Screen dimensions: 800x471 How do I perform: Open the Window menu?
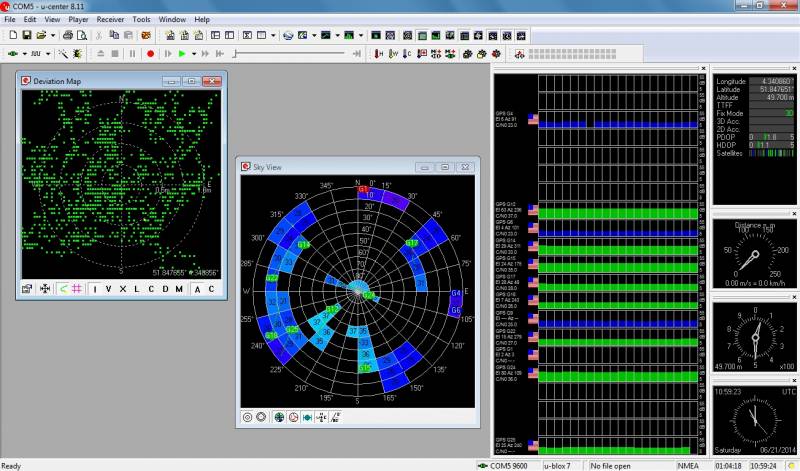(172, 19)
